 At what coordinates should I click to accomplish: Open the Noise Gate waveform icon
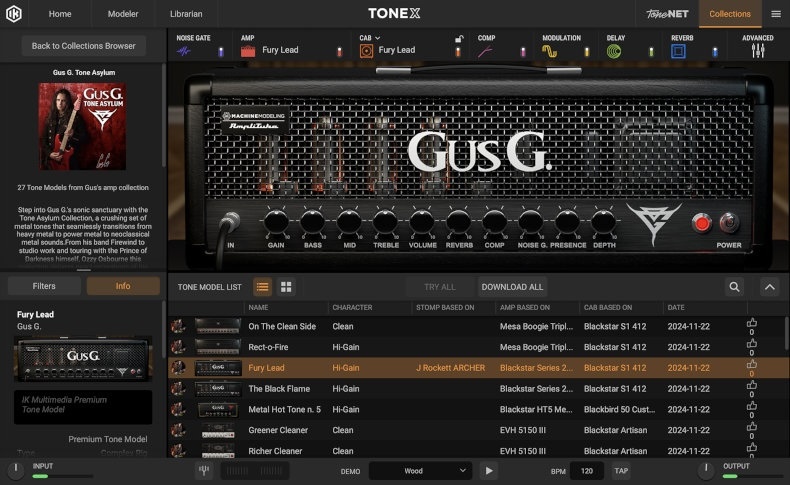pos(184,51)
